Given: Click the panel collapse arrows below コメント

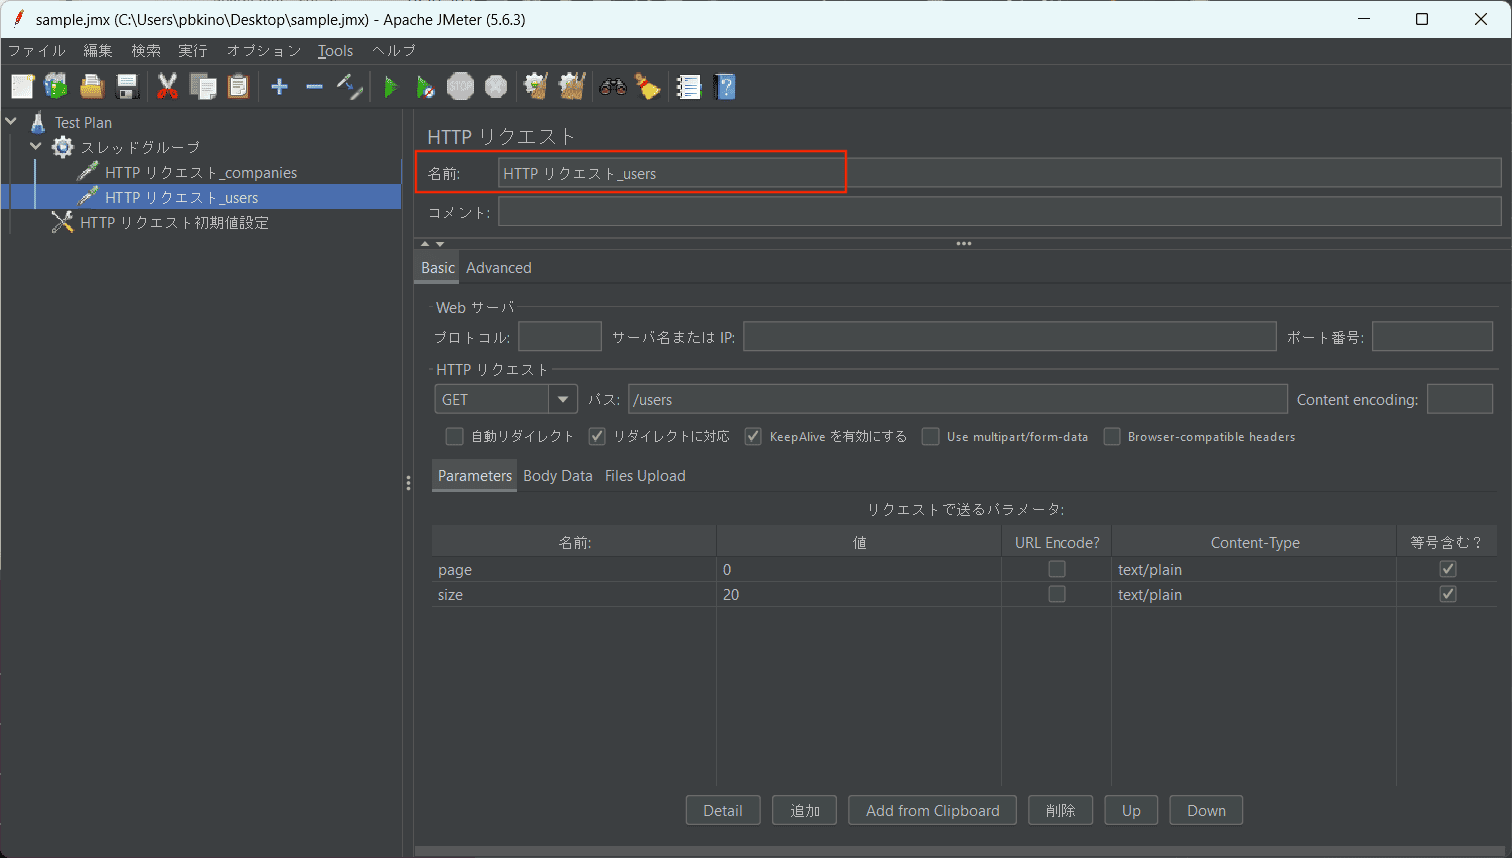Looking at the screenshot, I should 432,243.
